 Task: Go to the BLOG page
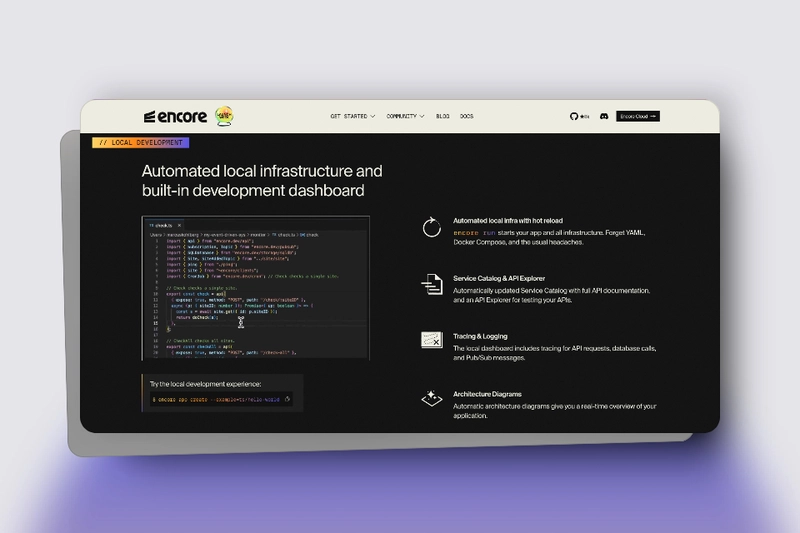tap(442, 116)
